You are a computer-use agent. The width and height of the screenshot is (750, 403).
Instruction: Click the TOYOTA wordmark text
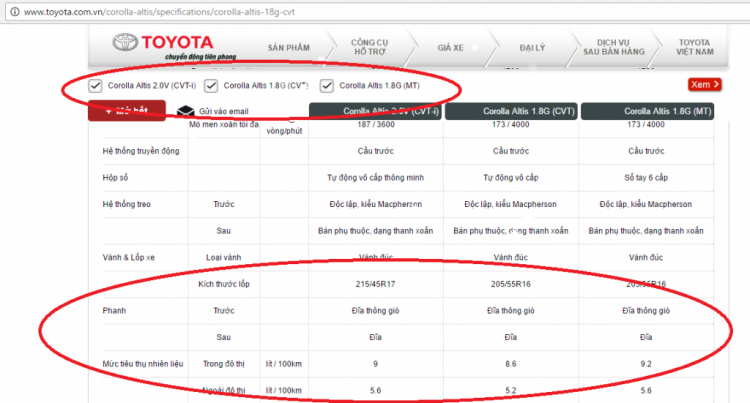[x=177, y=42]
